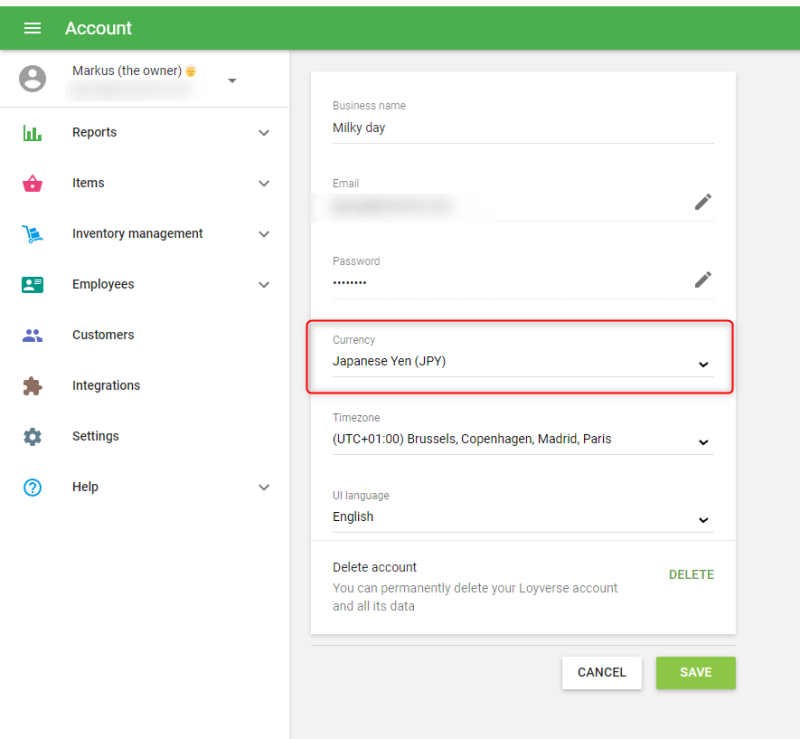Image resolution: width=800 pixels, height=739 pixels.
Task: Click the Employees ID card icon
Action: point(32,285)
